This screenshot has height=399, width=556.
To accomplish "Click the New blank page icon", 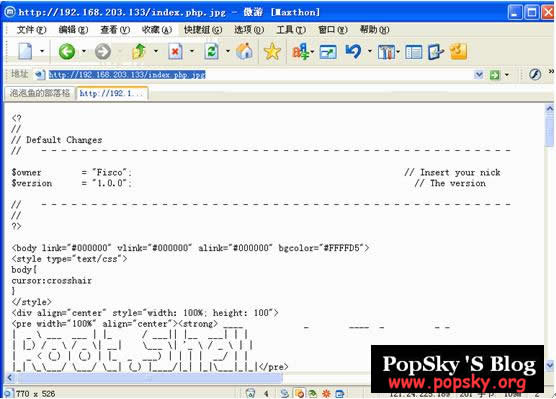I will click(x=25, y=52).
